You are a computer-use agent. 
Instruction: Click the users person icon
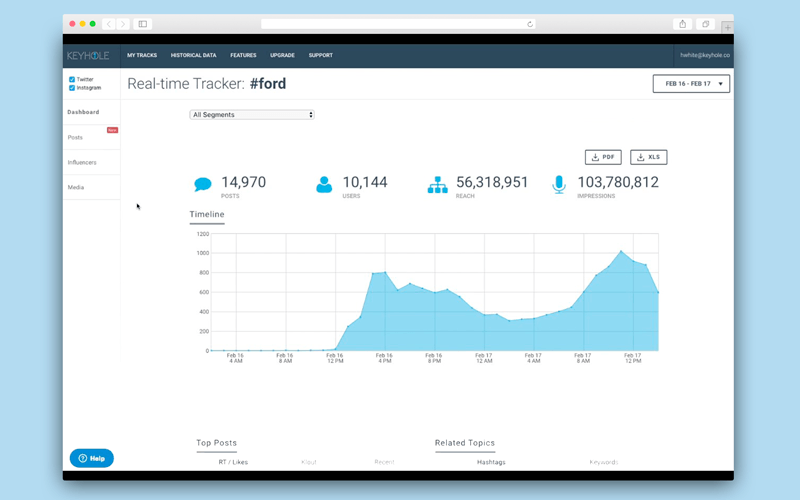pyautogui.click(x=324, y=184)
